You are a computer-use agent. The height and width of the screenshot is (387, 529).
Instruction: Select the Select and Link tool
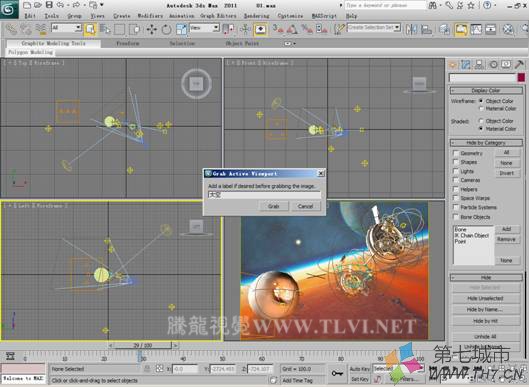11,29
